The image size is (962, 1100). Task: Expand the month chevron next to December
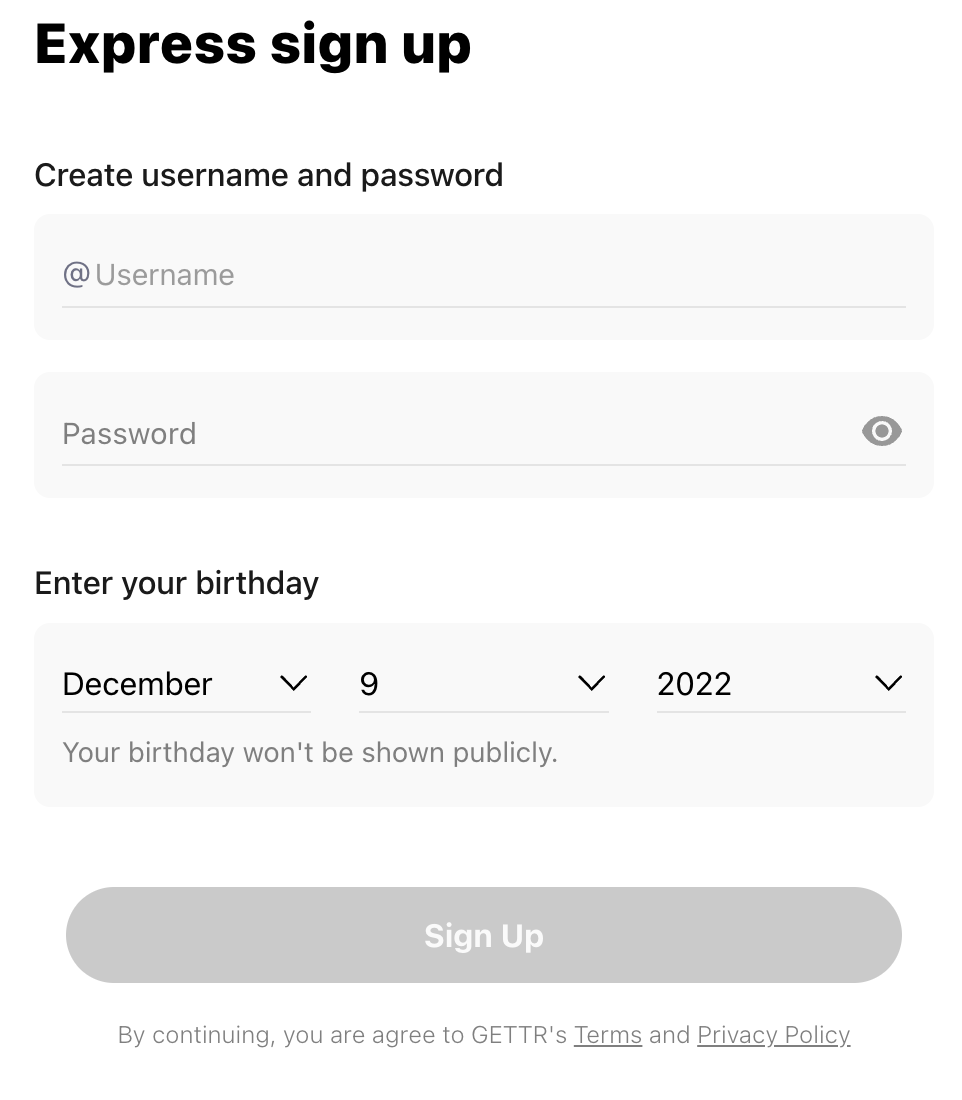click(x=293, y=683)
